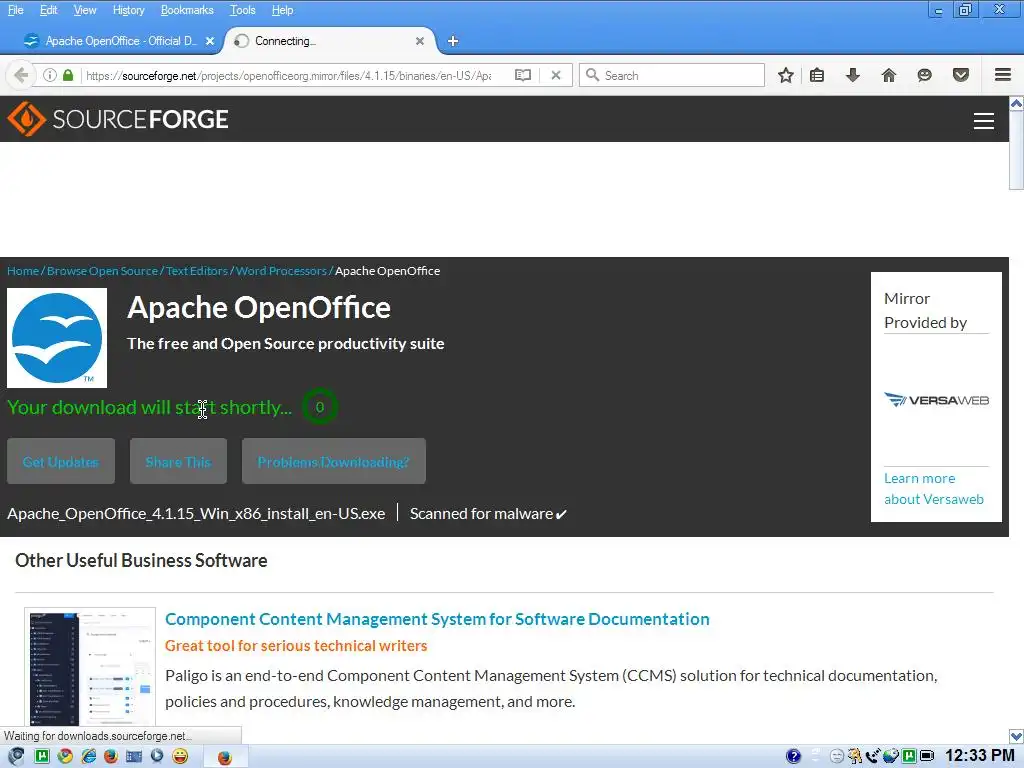Switch to the Connecting tab
This screenshot has height=768, width=1024.
[x=330, y=41]
